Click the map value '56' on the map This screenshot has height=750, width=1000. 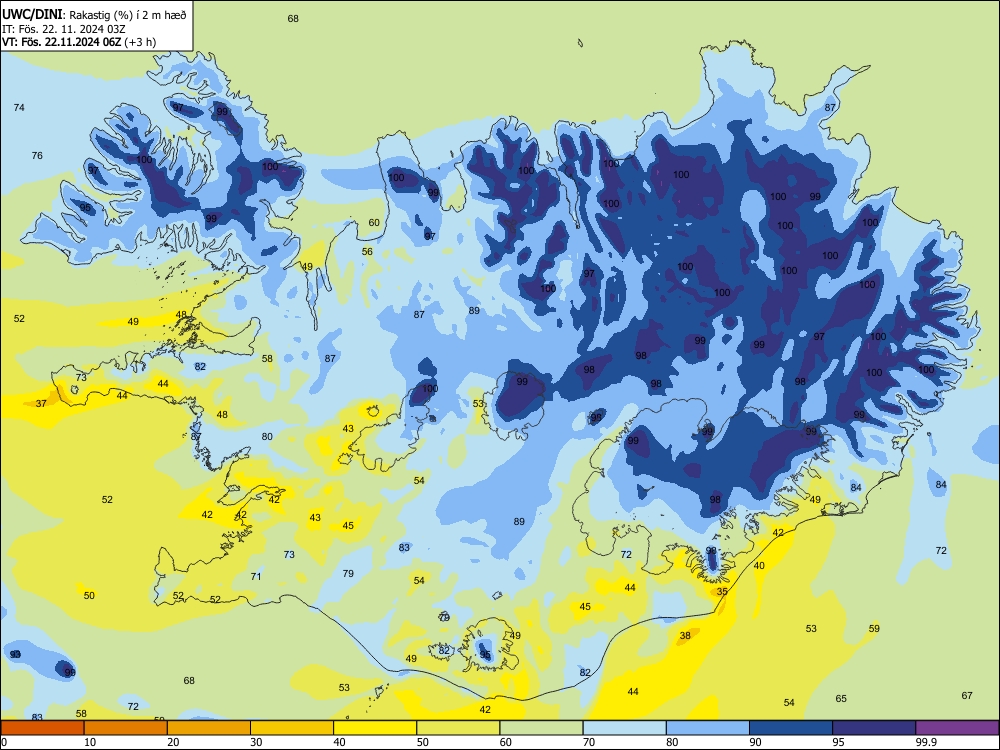click(x=367, y=251)
